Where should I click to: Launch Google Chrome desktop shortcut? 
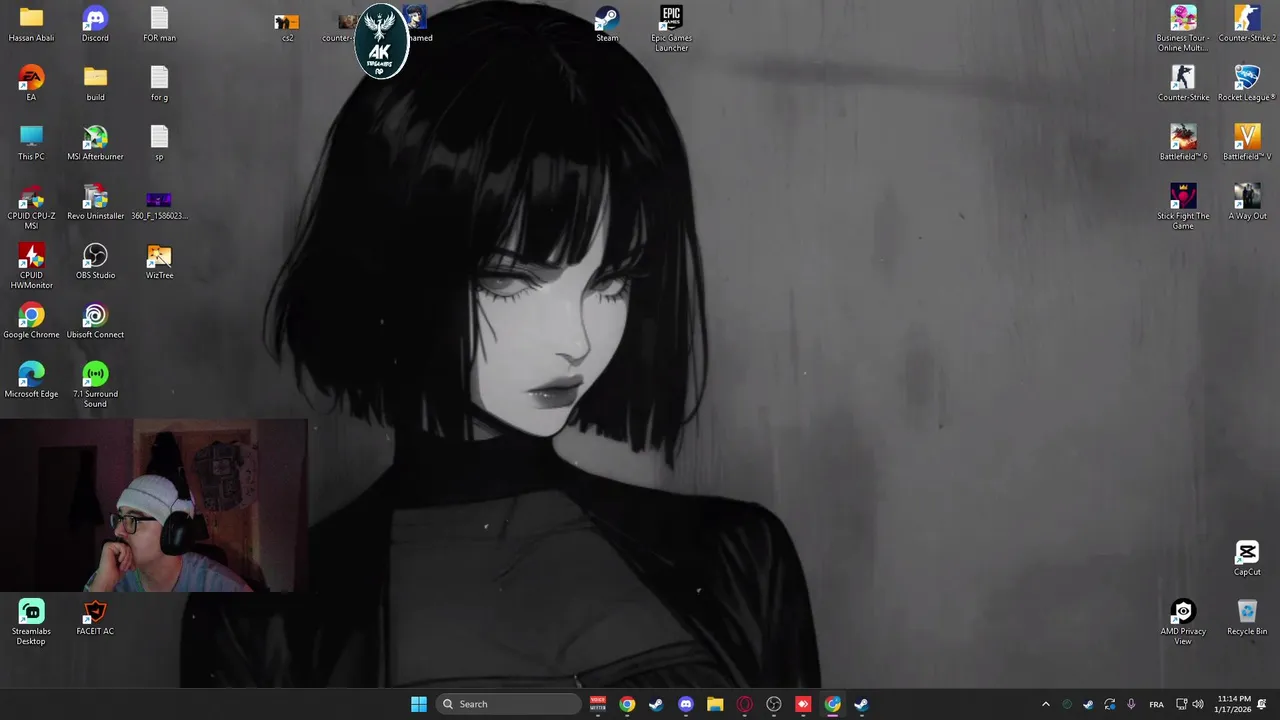31,321
